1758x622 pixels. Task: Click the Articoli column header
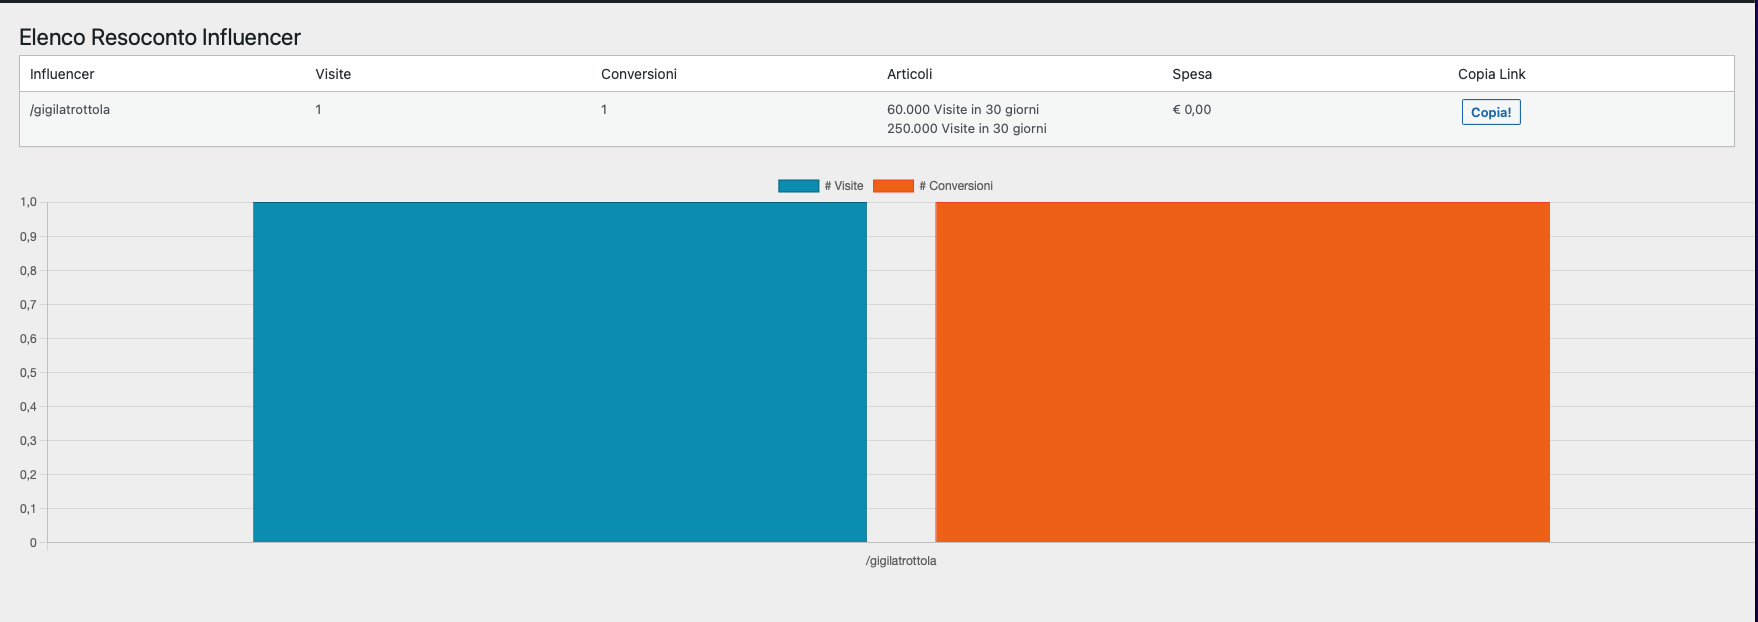point(910,74)
